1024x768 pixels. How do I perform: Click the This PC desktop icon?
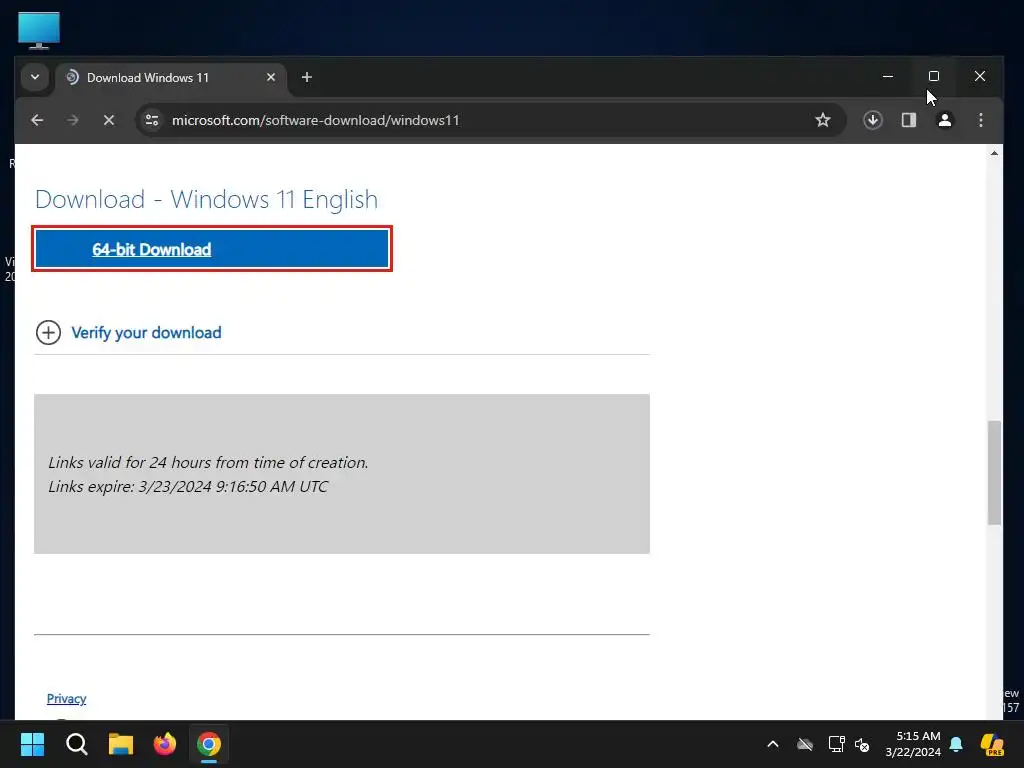pyautogui.click(x=39, y=30)
